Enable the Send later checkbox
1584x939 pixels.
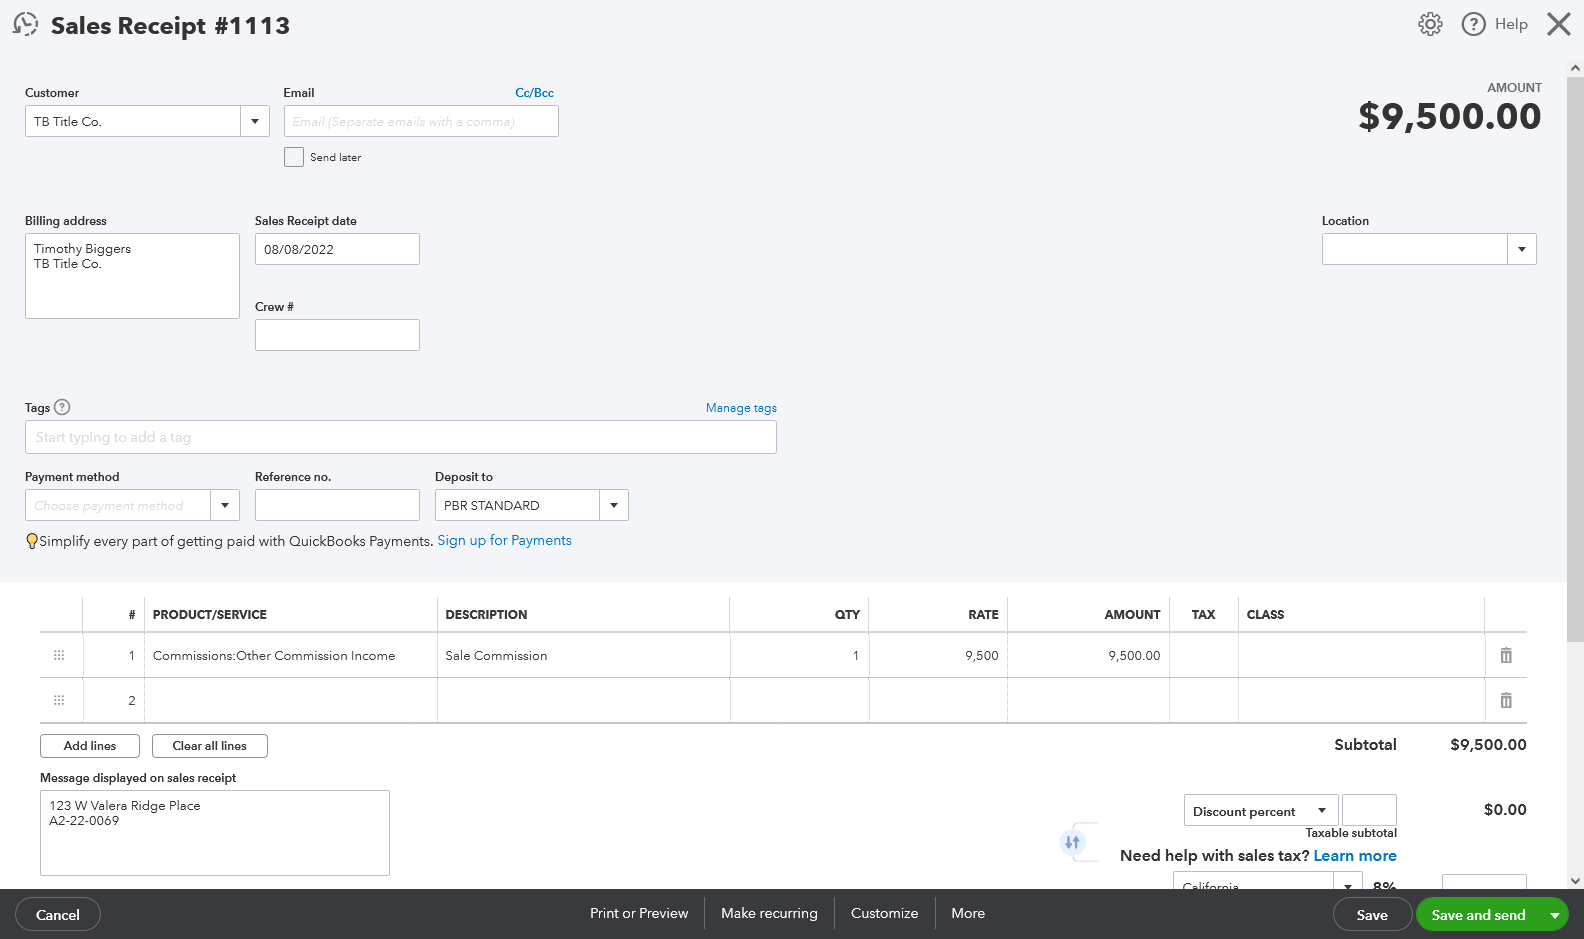tap(294, 157)
